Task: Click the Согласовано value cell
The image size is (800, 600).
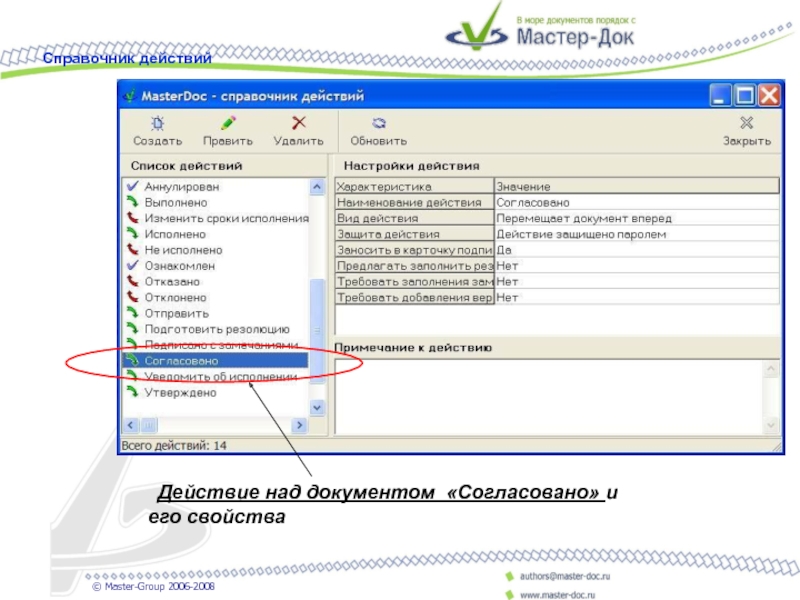Action: tap(637, 203)
